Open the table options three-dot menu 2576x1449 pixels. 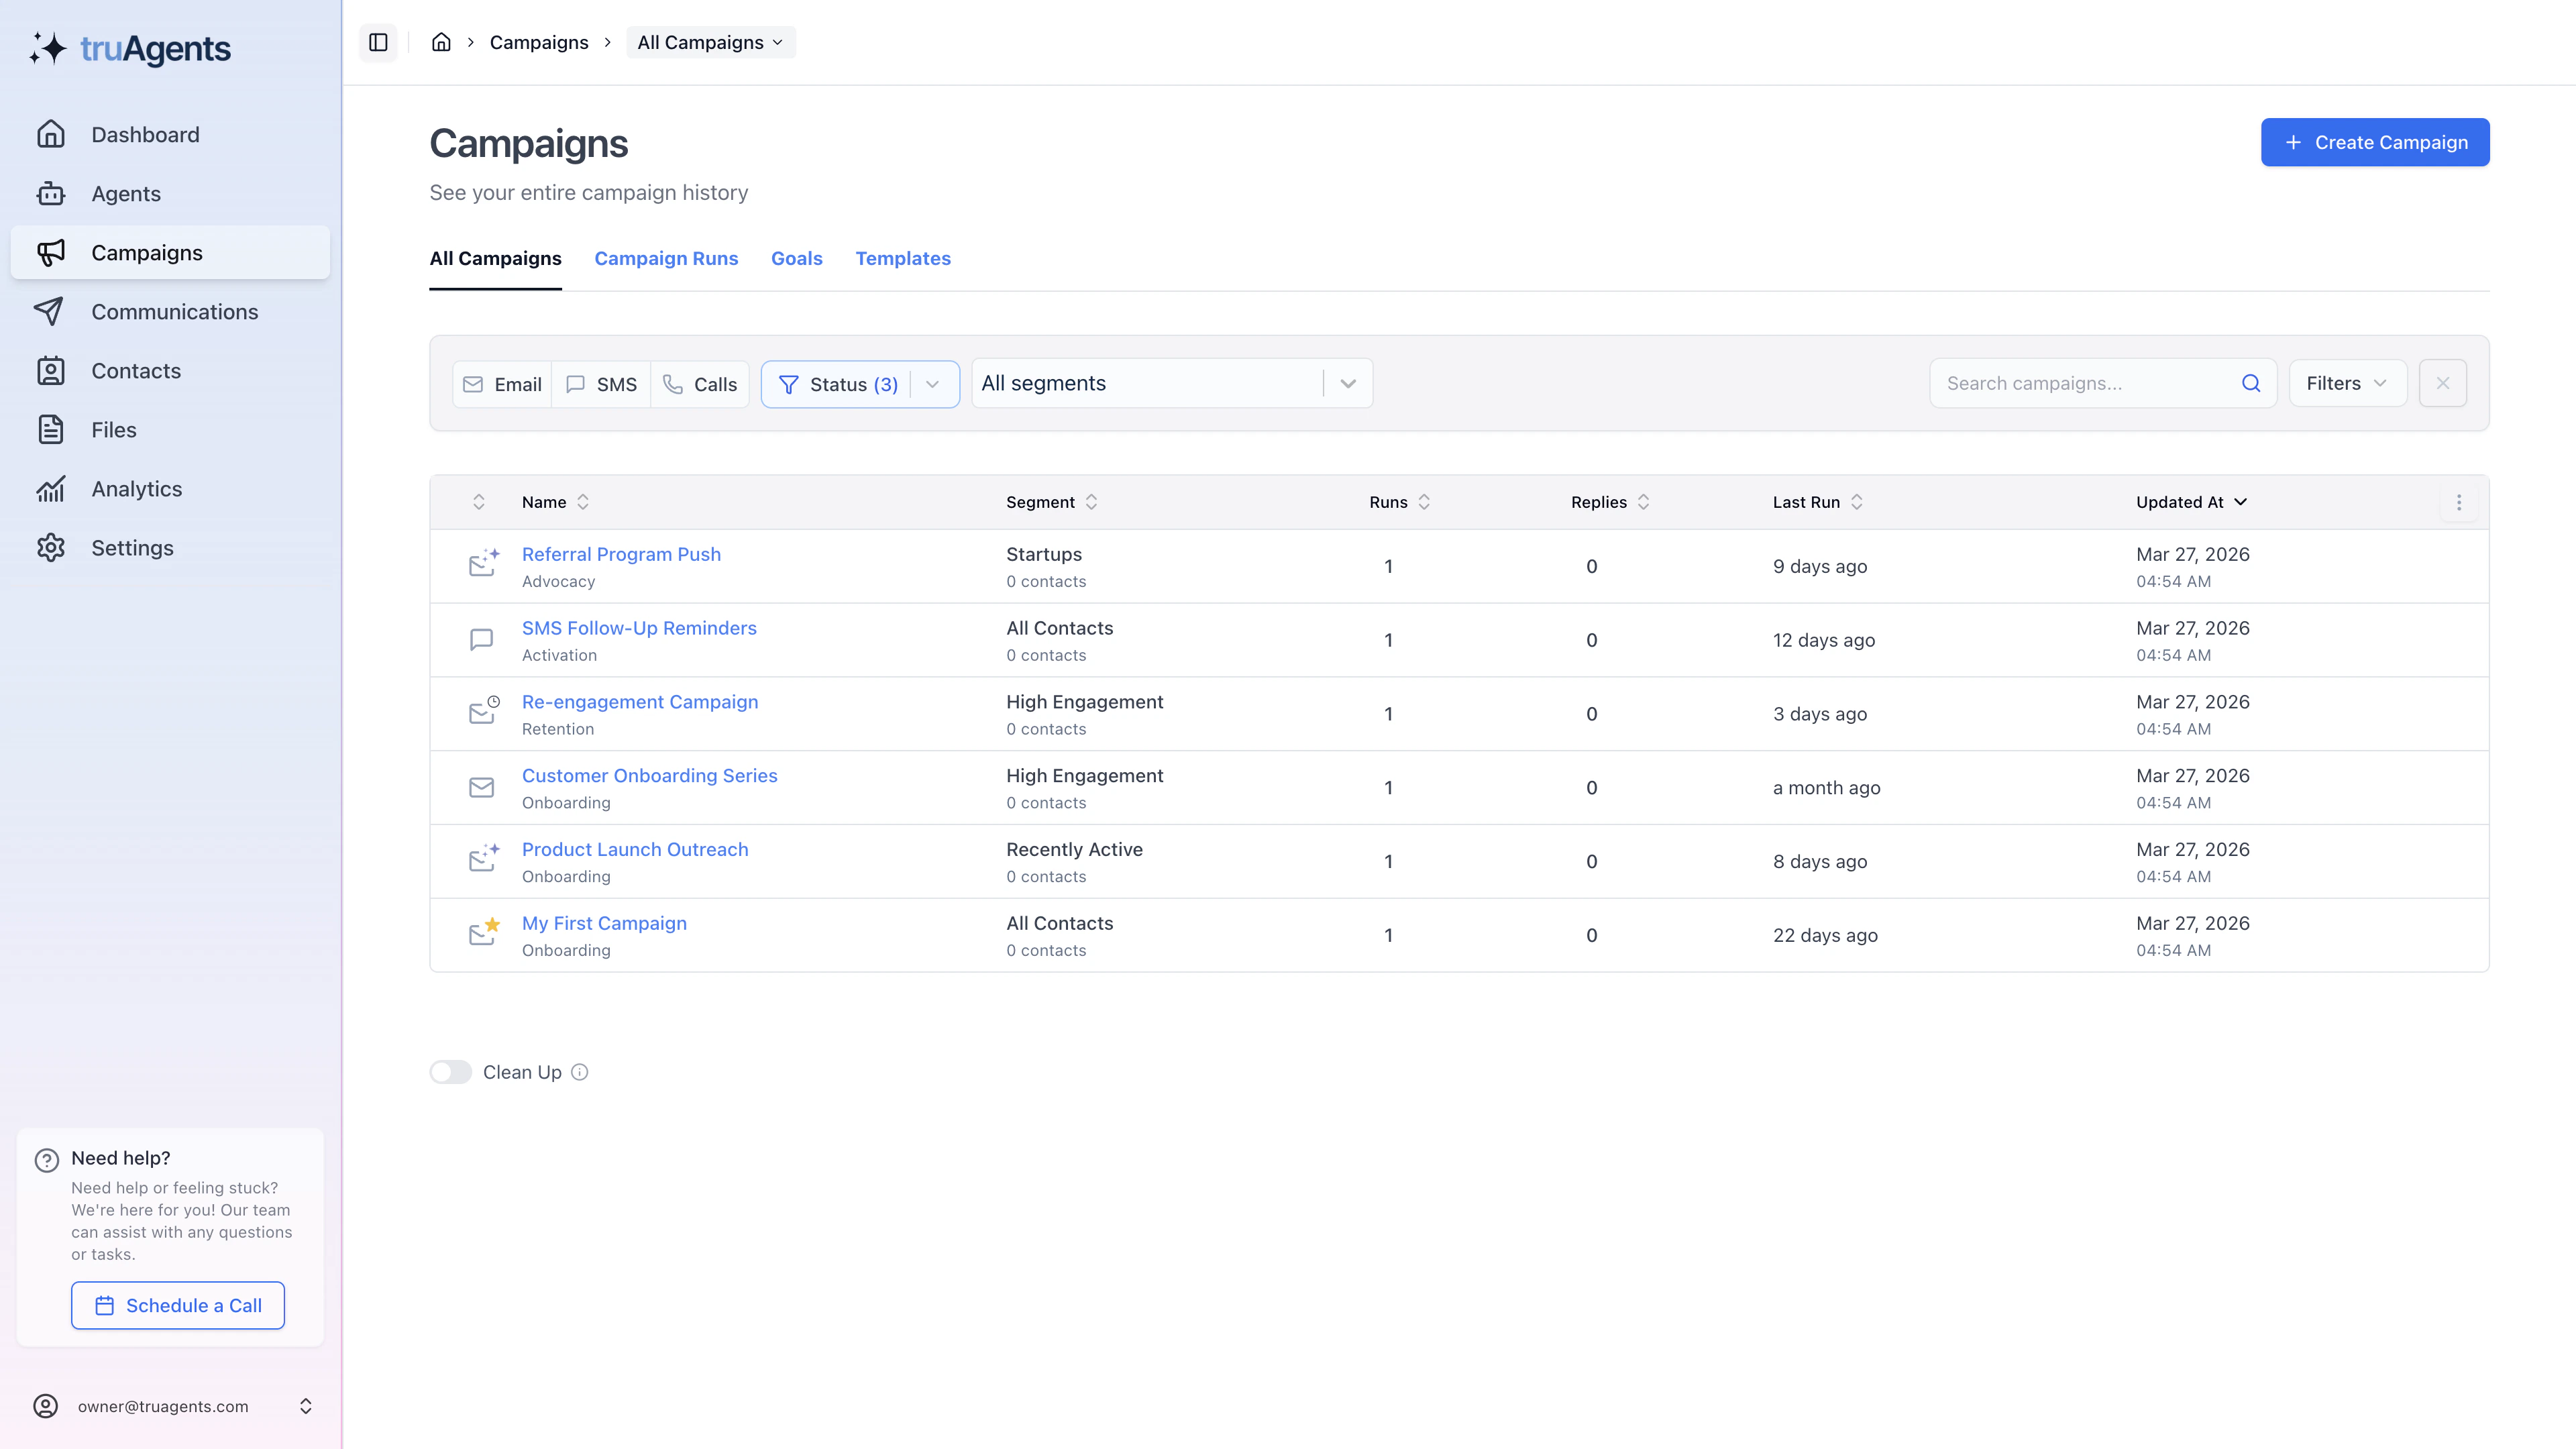[2459, 503]
